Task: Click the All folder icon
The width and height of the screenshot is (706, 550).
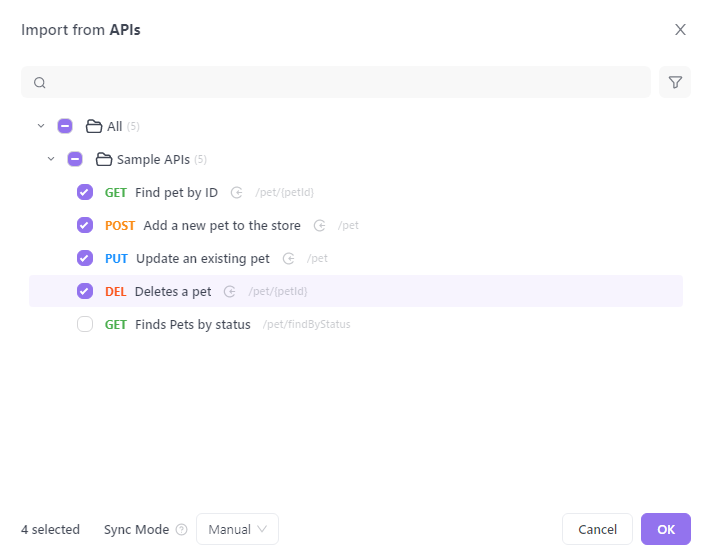Action: [x=94, y=126]
